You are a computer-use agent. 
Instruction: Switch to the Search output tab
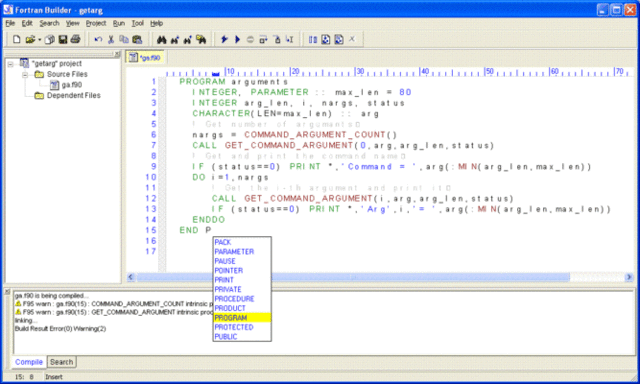pyautogui.click(x=62, y=362)
